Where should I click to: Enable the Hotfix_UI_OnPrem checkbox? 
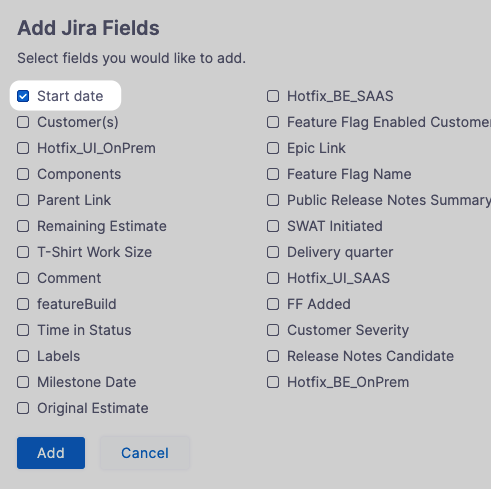tap(23, 148)
